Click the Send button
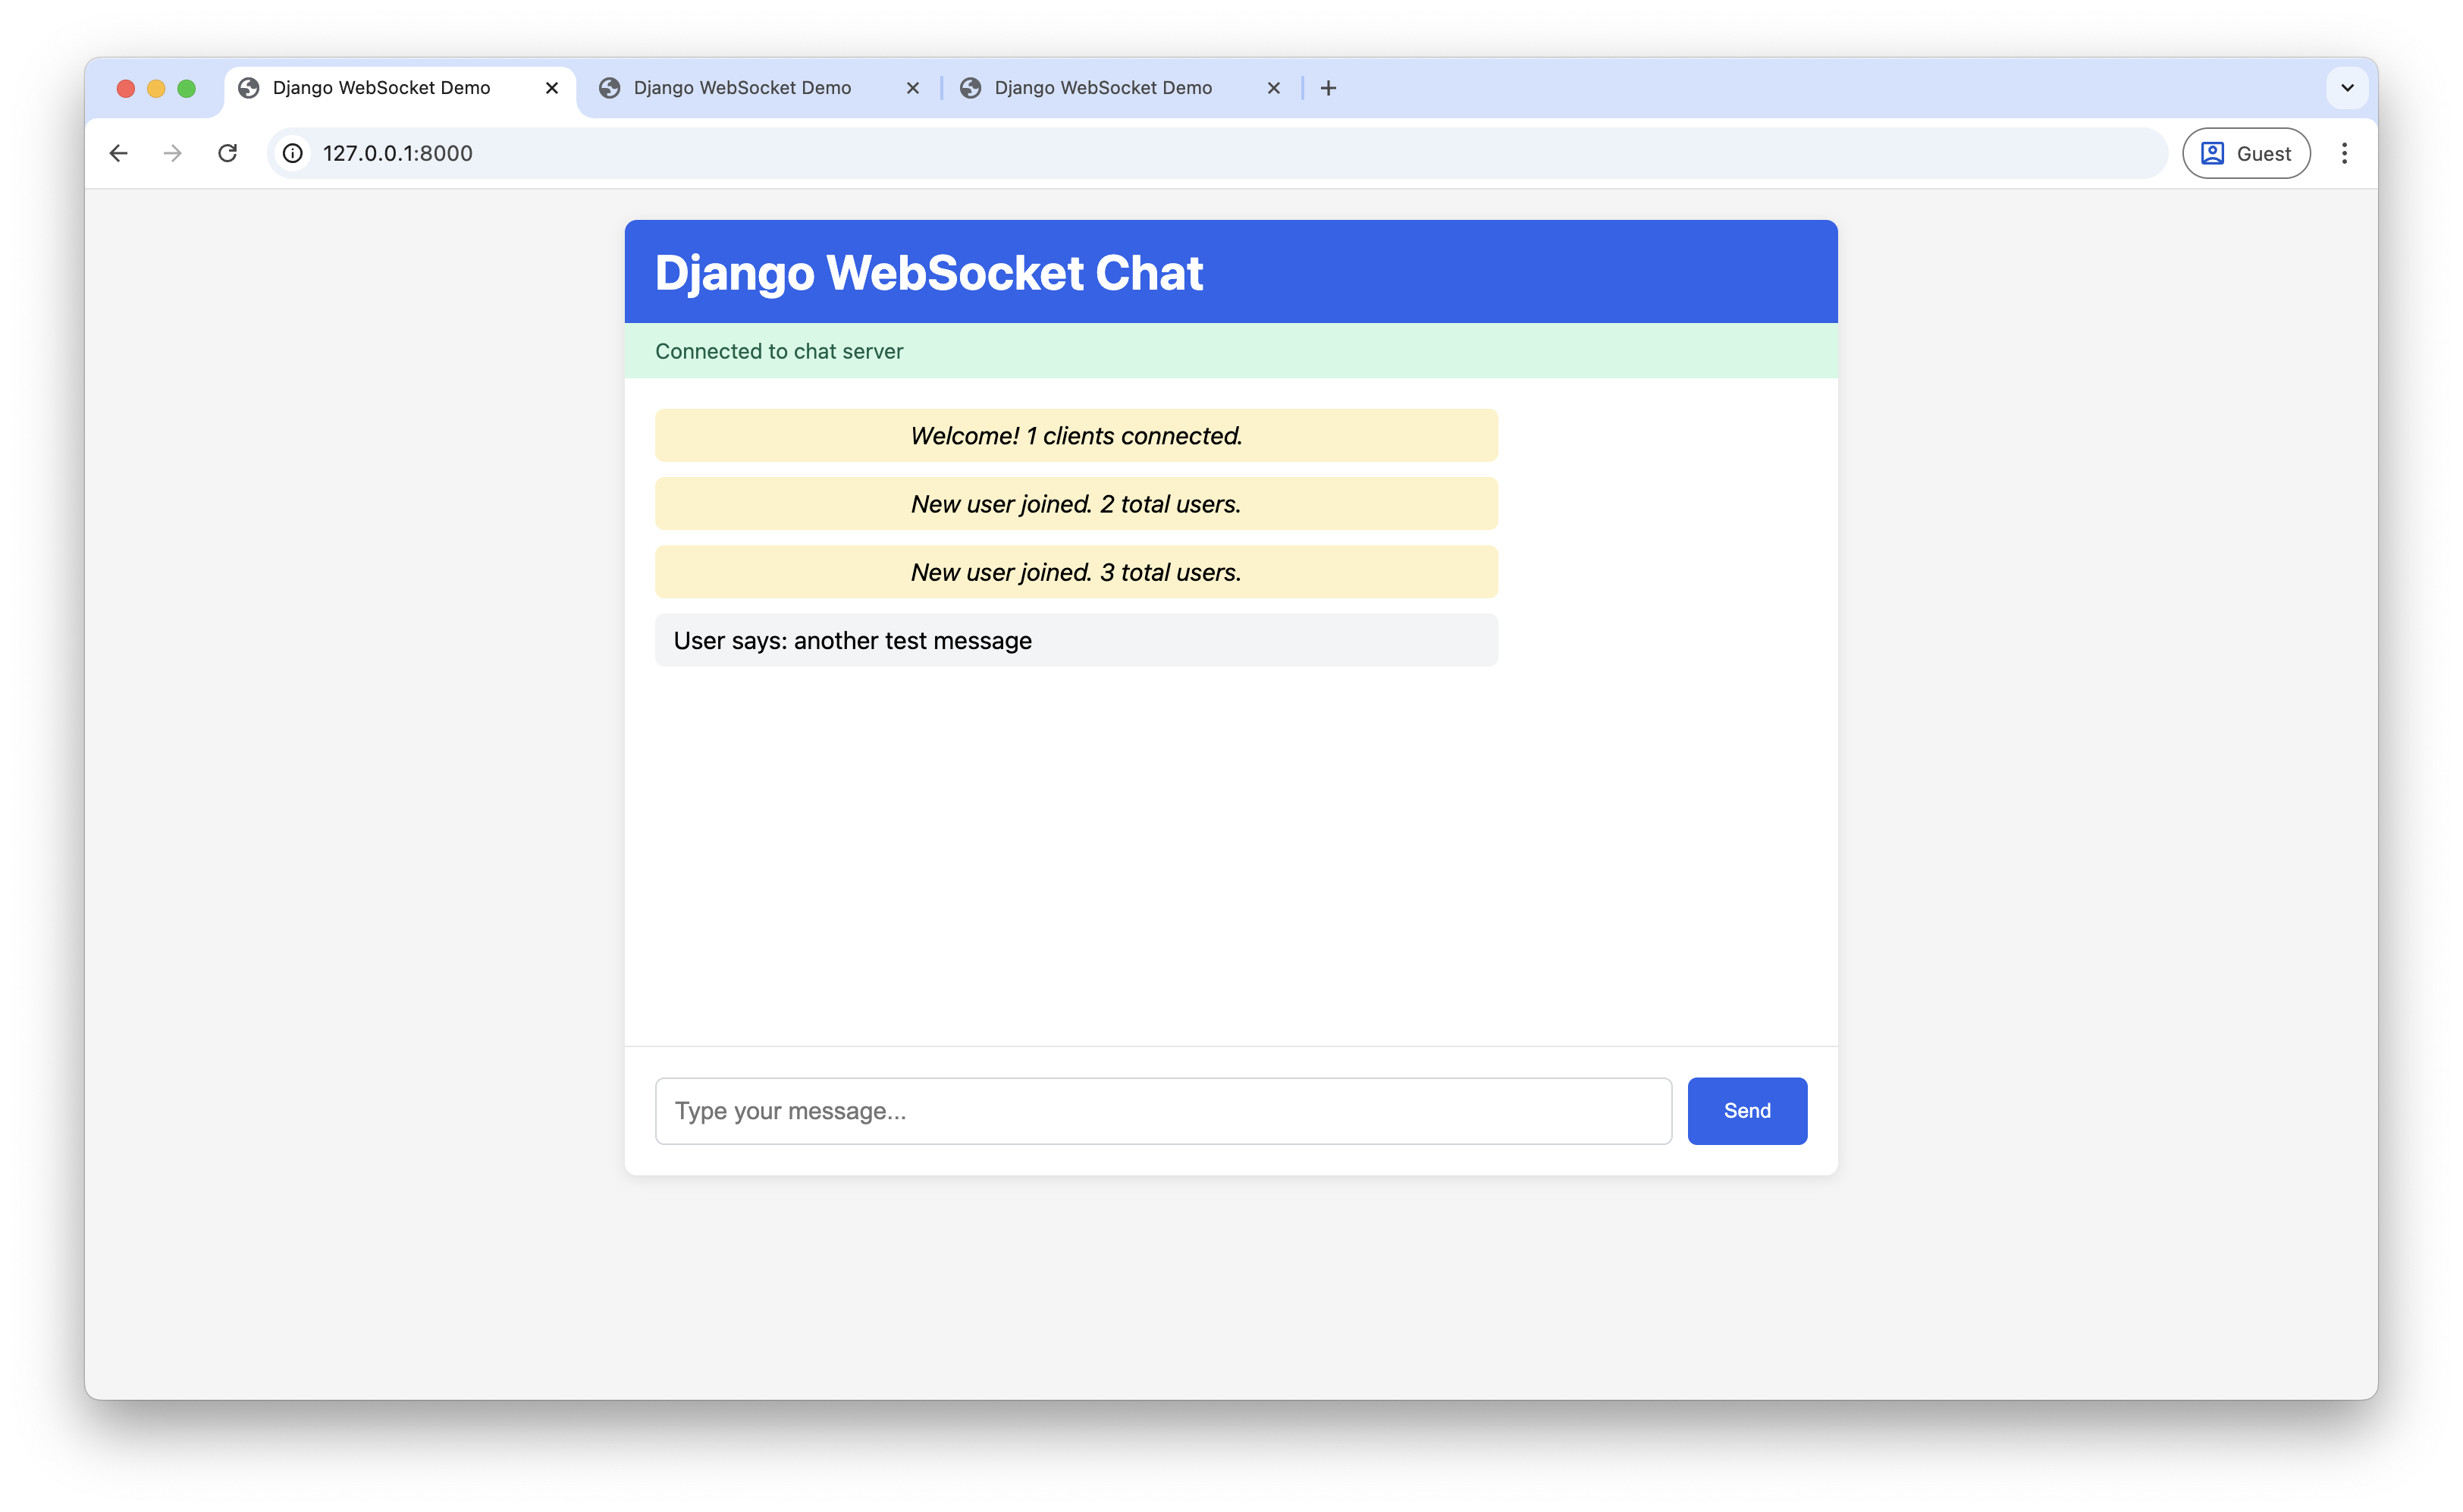 [1746, 1110]
